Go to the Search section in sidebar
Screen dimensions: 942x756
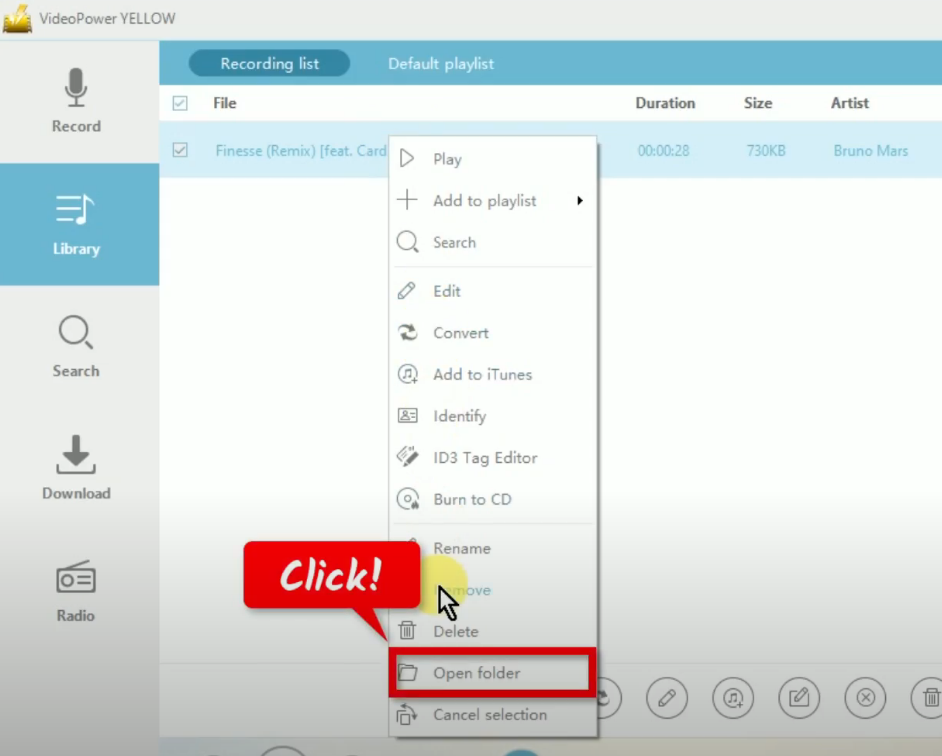[x=76, y=346]
